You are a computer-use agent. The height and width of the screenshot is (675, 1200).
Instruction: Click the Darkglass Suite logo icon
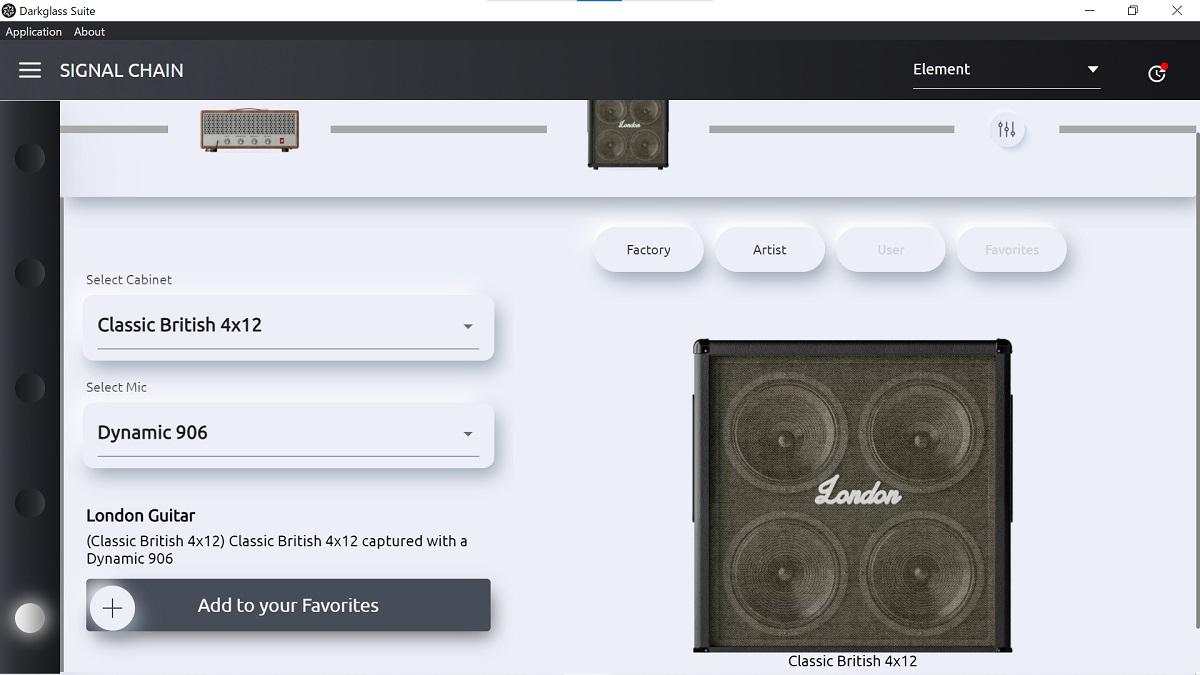(9, 10)
